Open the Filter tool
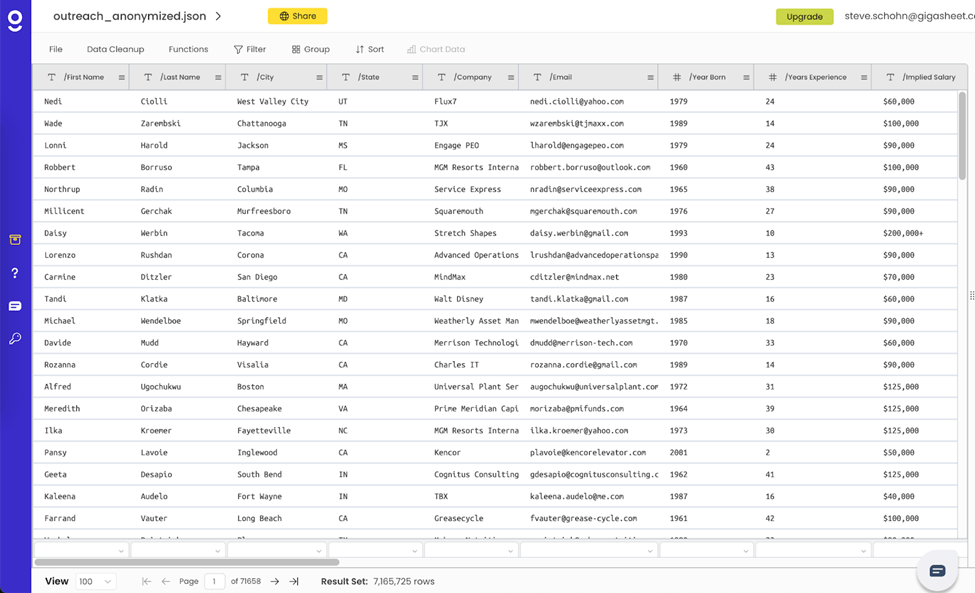 pyautogui.click(x=250, y=49)
